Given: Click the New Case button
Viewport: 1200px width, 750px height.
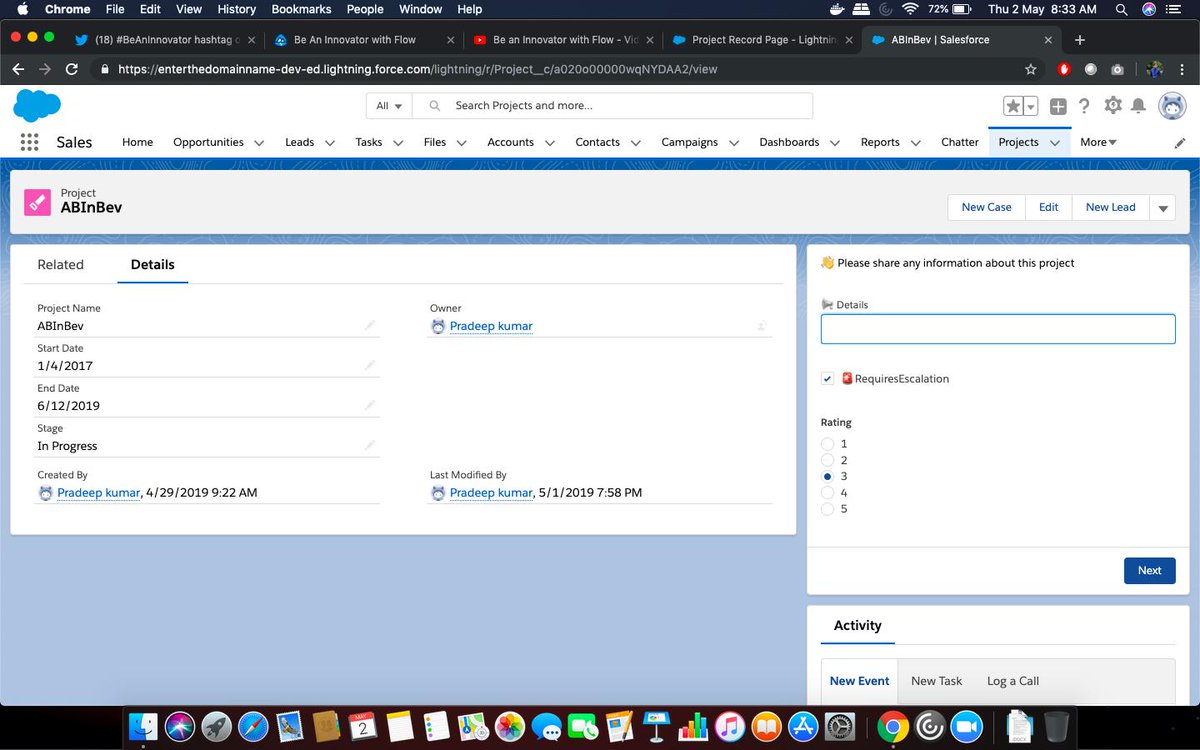Looking at the screenshot, I should coord(986,207).
